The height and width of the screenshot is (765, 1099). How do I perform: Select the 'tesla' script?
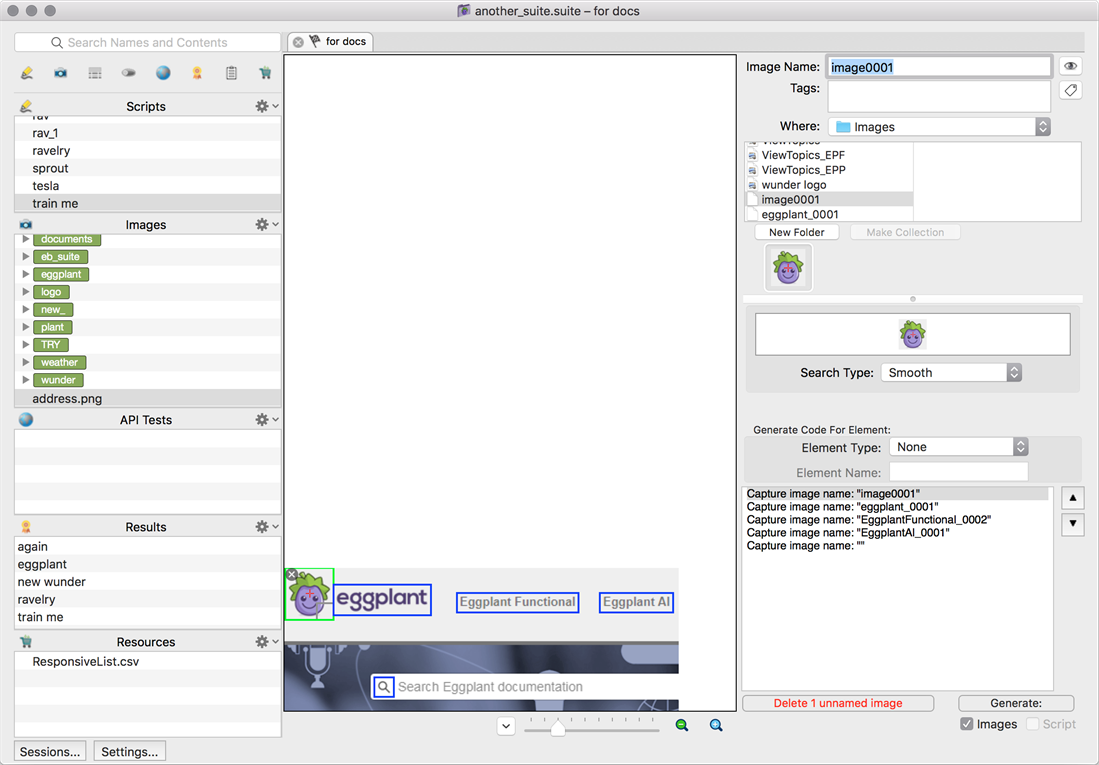click(x=147, y=186)
